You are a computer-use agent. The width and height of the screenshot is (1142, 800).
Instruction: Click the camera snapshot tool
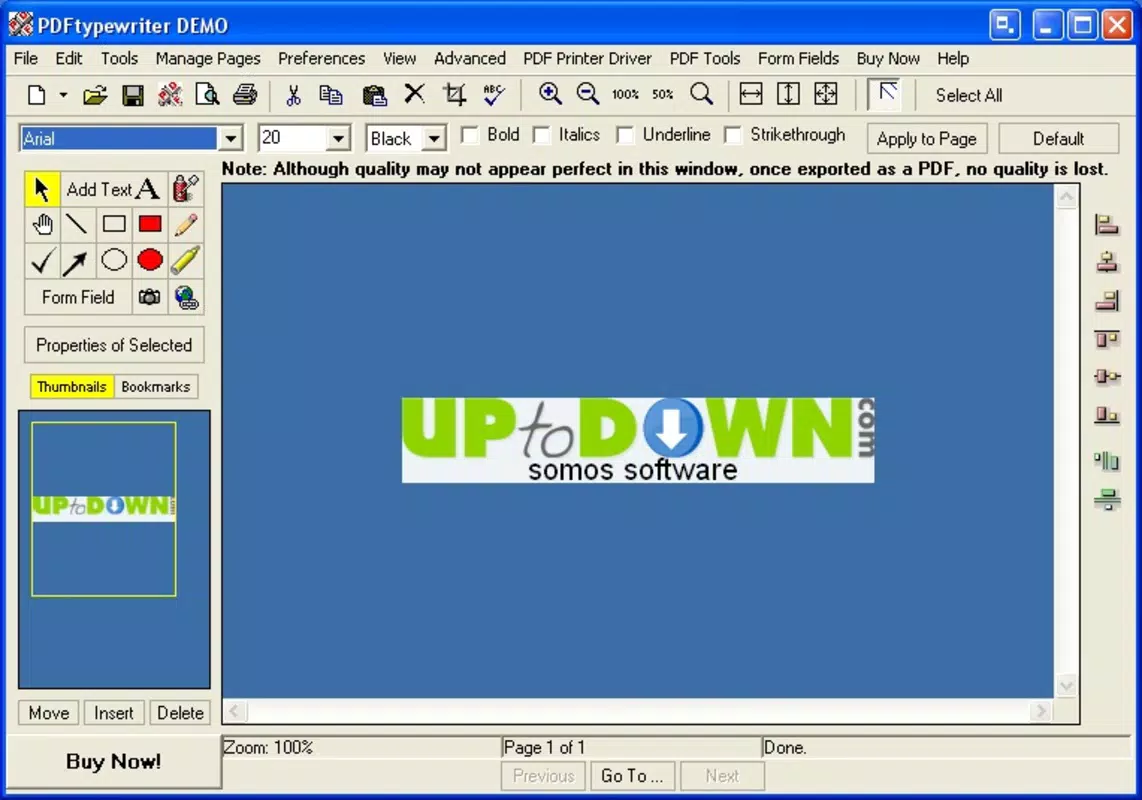coord(150,297)
